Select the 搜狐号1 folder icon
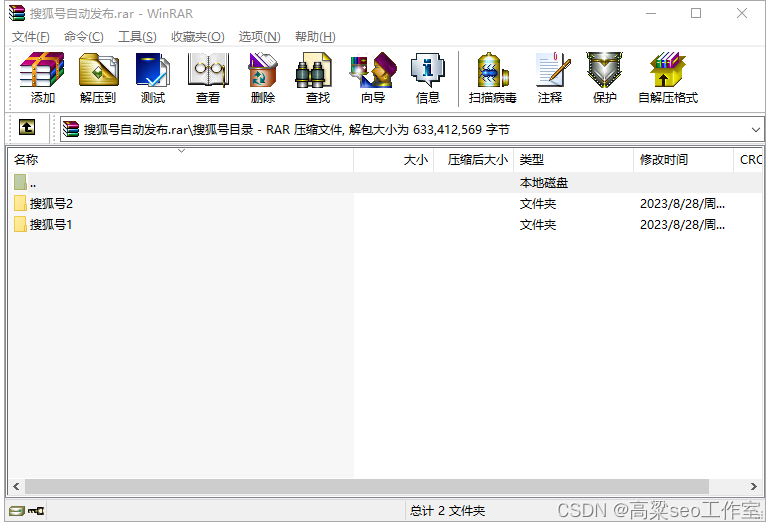 [x=20, y=224]
